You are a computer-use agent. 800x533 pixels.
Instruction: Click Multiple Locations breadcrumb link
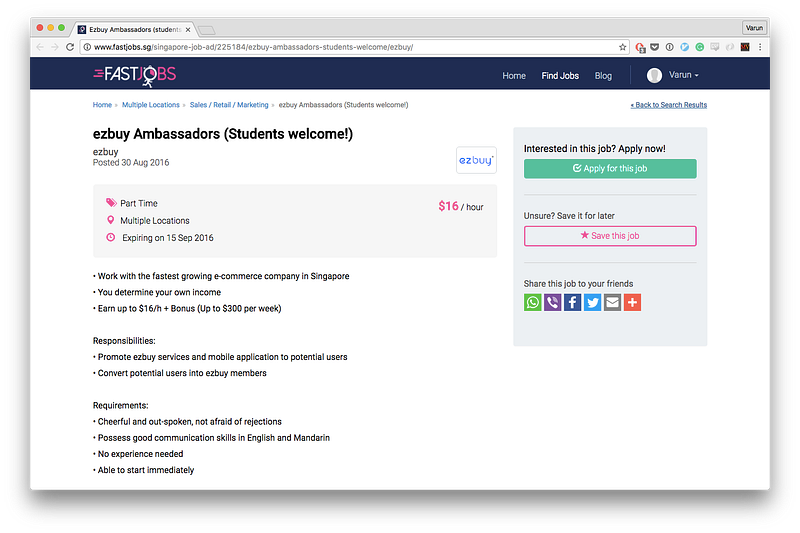pyautogui.click(x=151, y=105)
